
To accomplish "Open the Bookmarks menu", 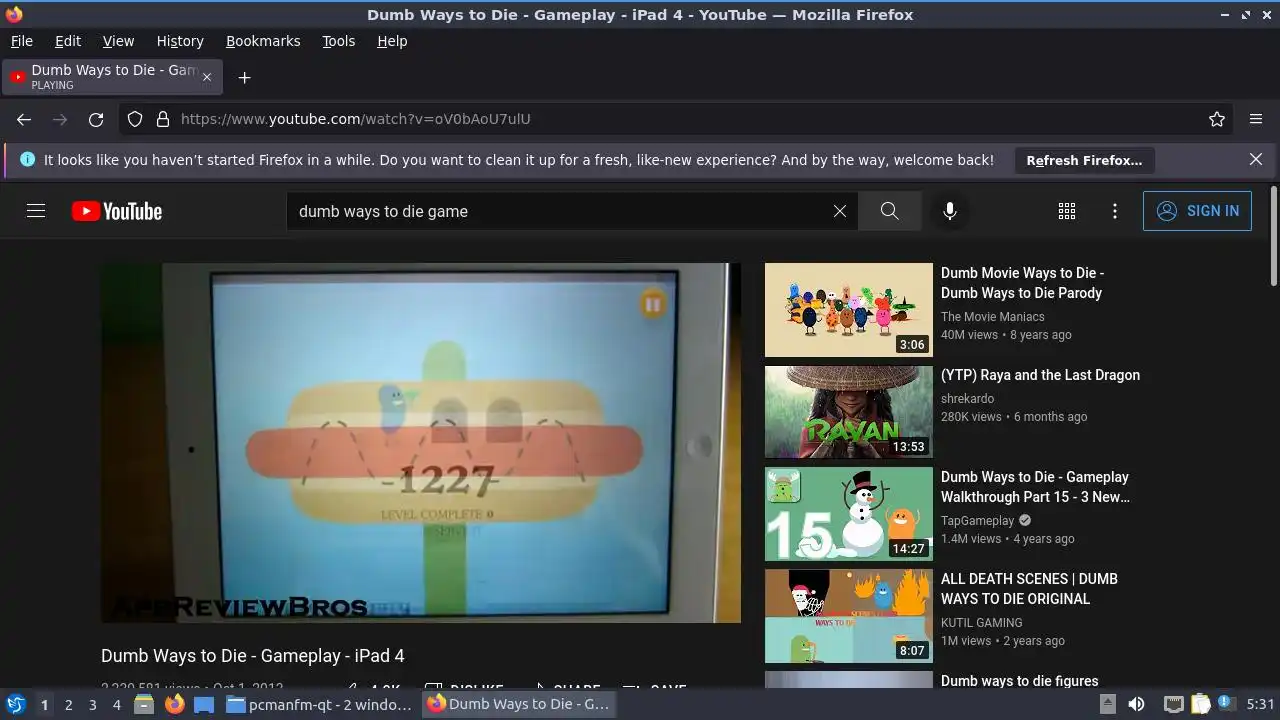I will click(263, 41).
